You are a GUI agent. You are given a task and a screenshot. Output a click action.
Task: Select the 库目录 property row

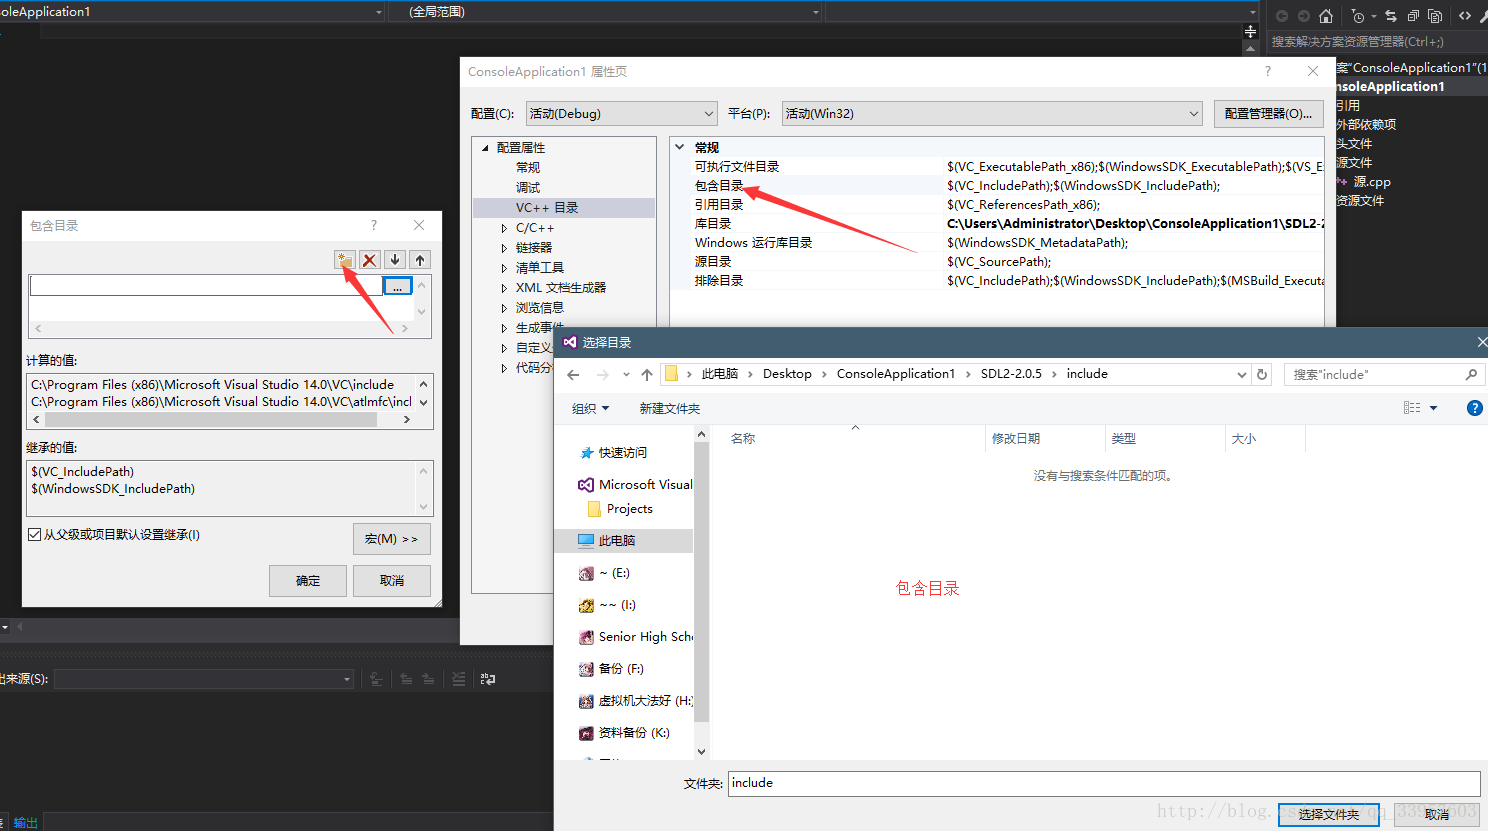coord(997,224)
